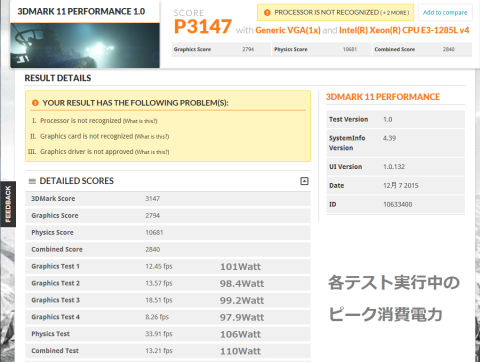The width and height of the screenshot is (480, 362).
Task: Click the 3DMark 11 benchmark thumbnail image
Action: pos(85,46)
